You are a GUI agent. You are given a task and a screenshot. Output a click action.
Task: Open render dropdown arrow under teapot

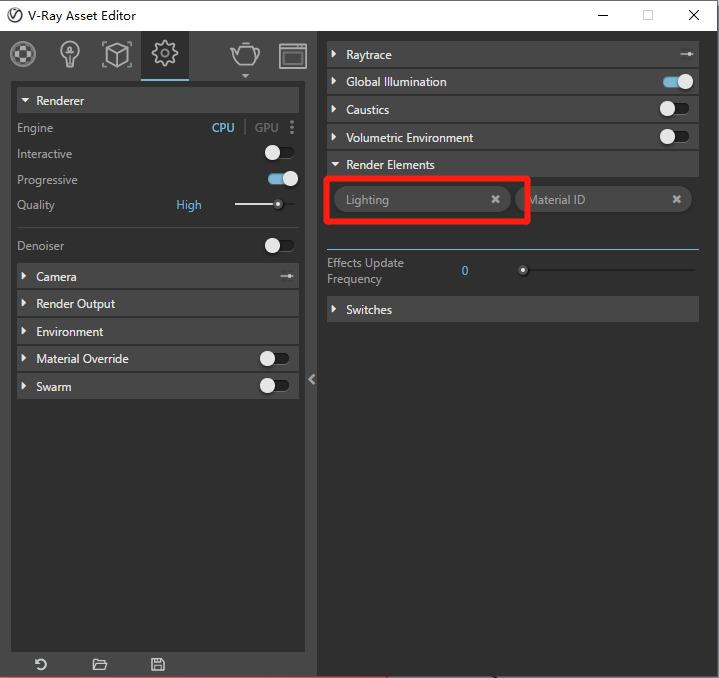(x=245, y=76)
